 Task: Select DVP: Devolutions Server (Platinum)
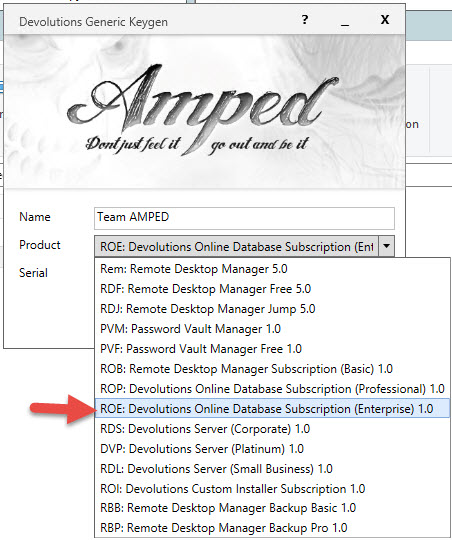(272, 448)
